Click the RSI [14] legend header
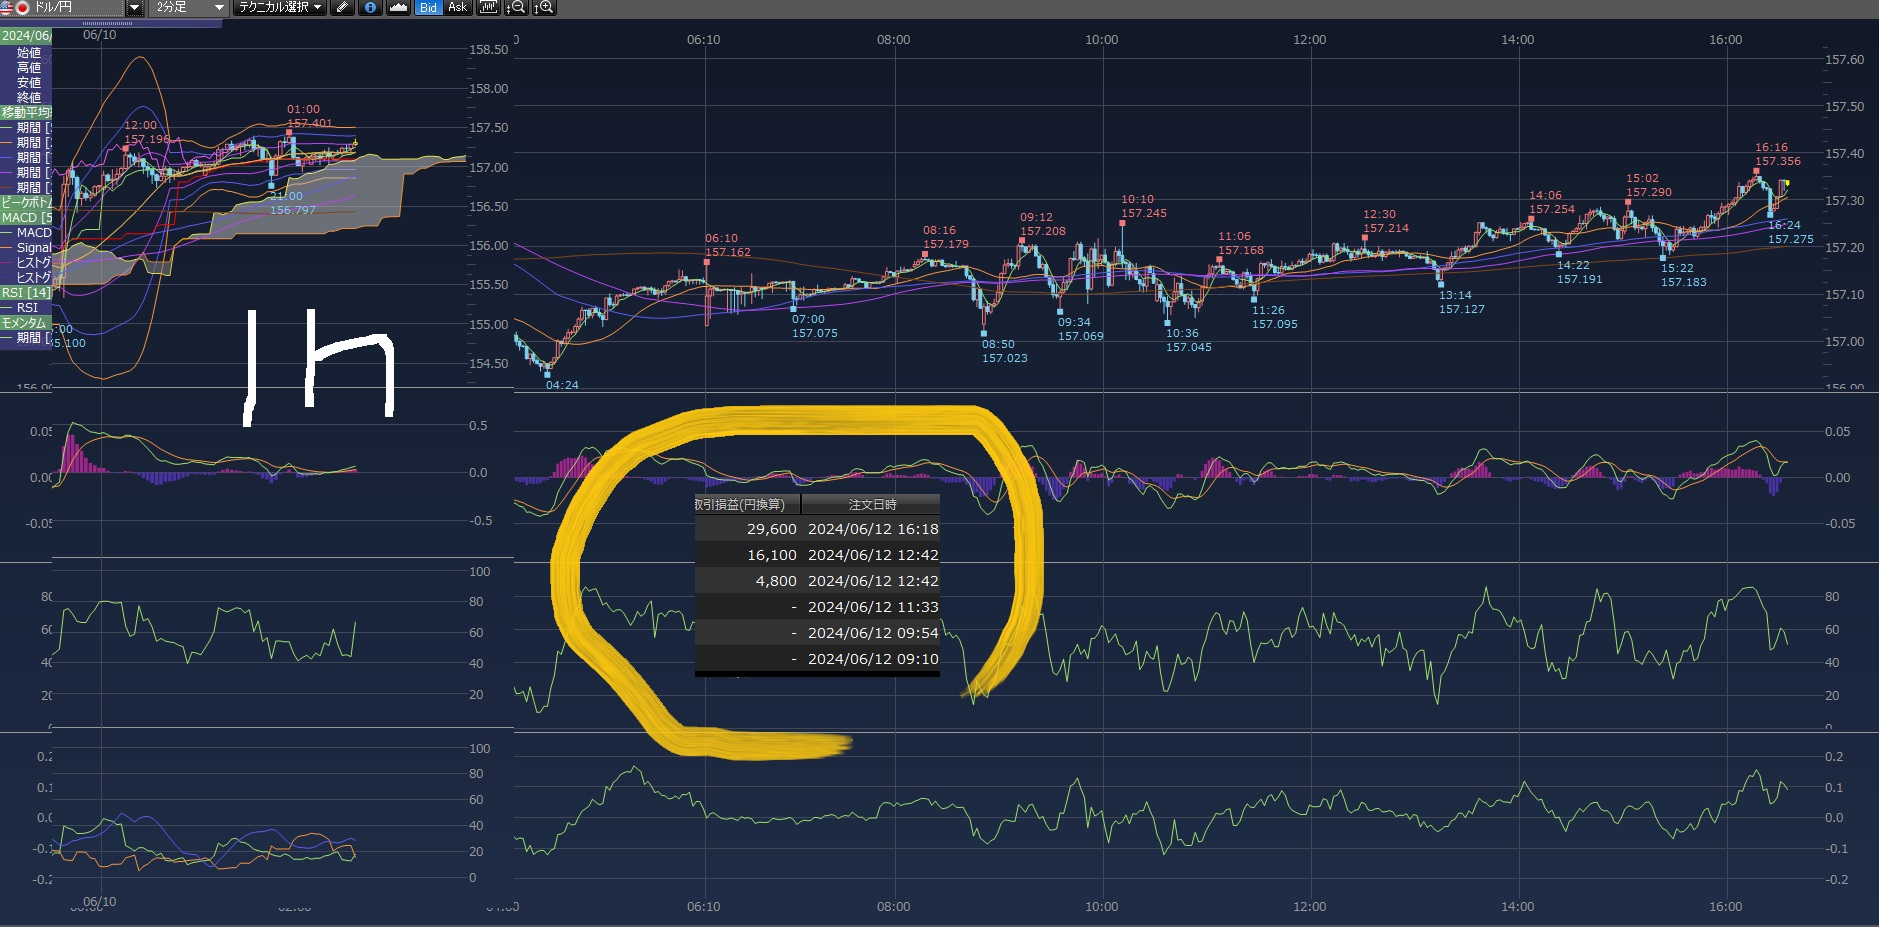Screen dimensions: 1879x927 pyautogui.click(x=26, y=292)
